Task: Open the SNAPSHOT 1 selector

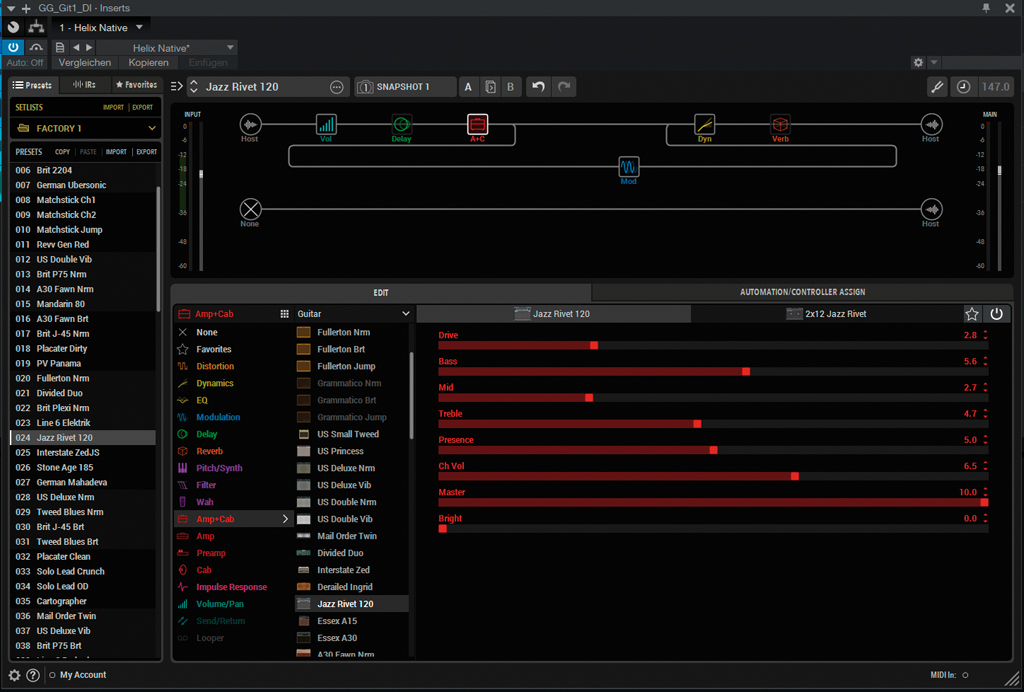Action: [405, 87]
